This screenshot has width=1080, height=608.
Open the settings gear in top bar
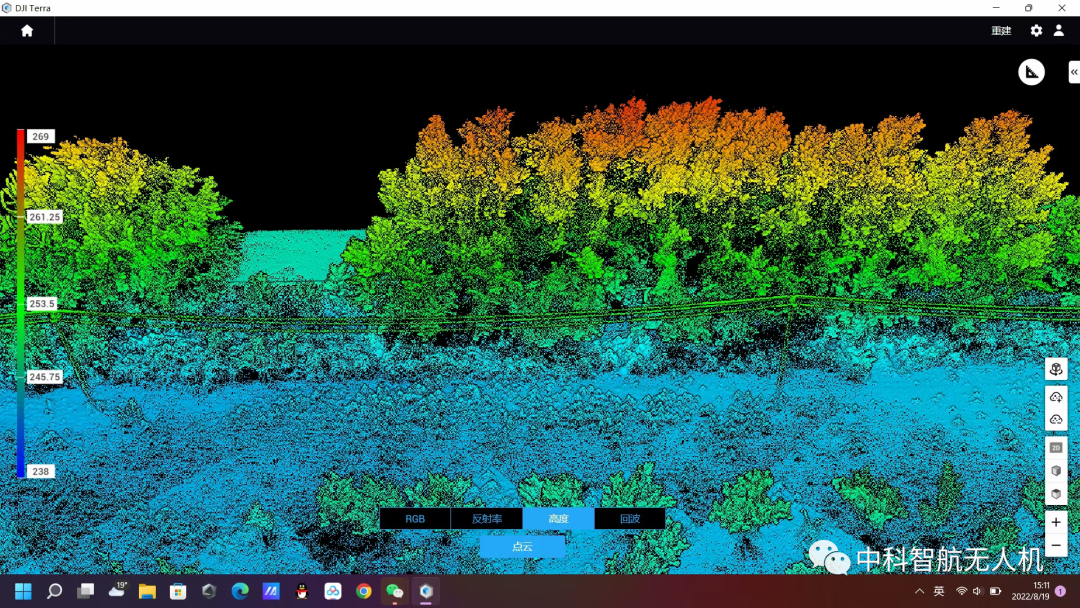click(x=1036, y=31)
